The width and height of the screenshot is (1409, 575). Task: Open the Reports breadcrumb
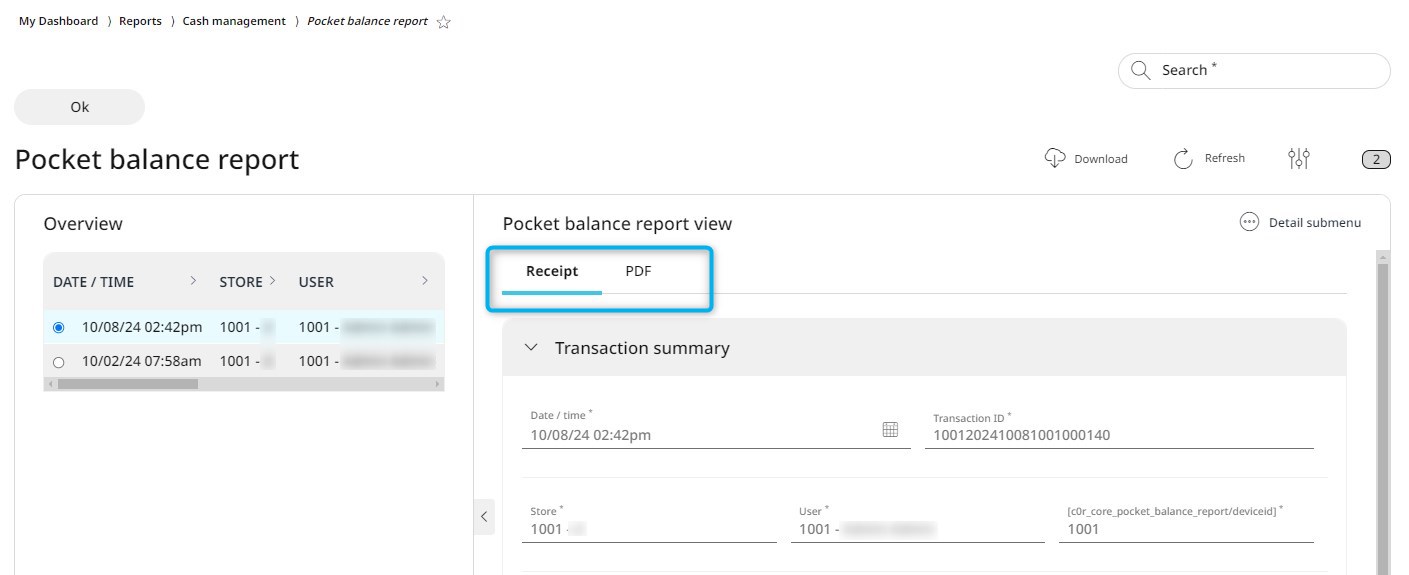(140, 21)
